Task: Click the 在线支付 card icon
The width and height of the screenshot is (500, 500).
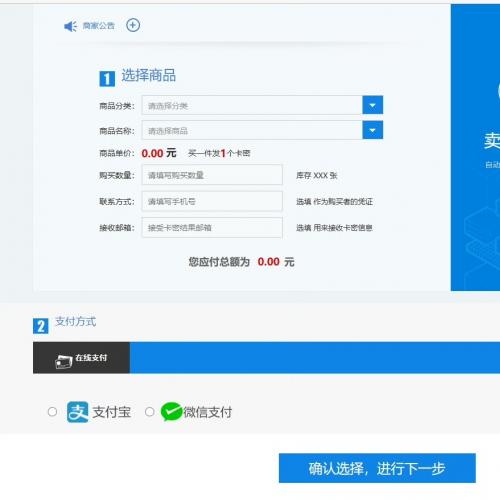Action: tap(64, 362)
